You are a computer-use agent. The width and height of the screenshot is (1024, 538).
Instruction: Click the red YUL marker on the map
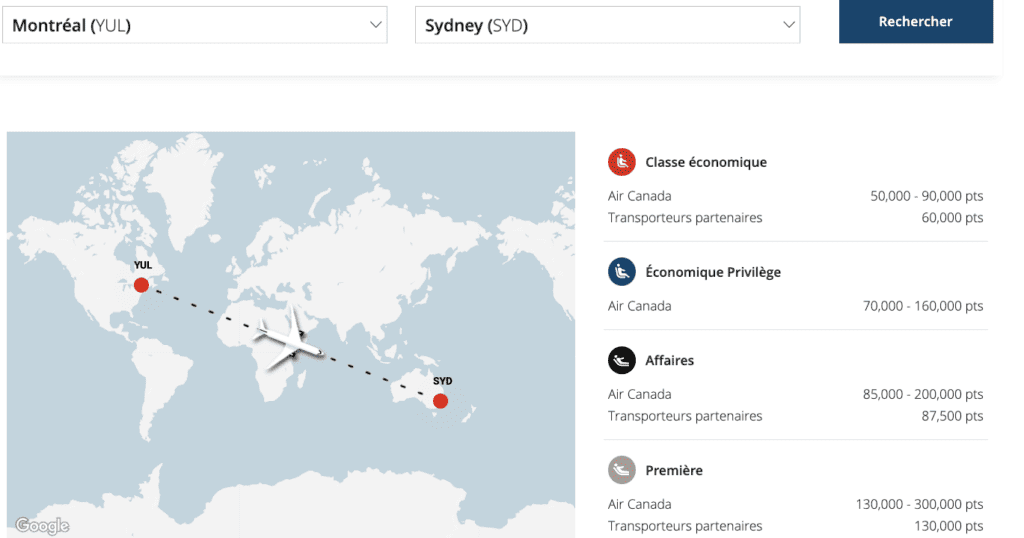(x=141, y=285)
